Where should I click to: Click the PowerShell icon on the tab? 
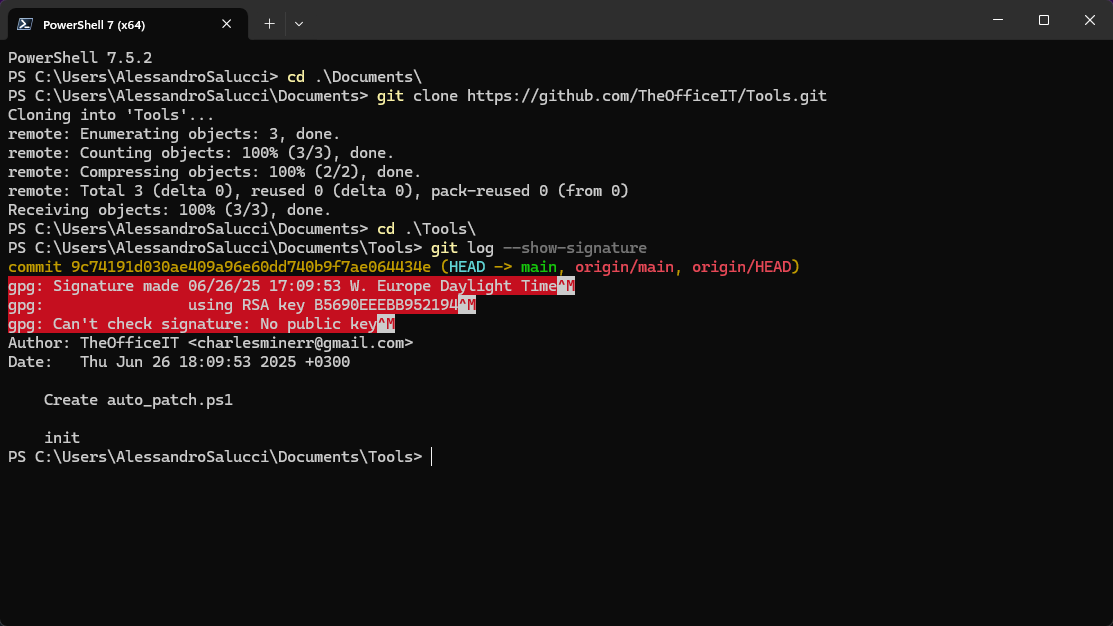tap(24, 23)
